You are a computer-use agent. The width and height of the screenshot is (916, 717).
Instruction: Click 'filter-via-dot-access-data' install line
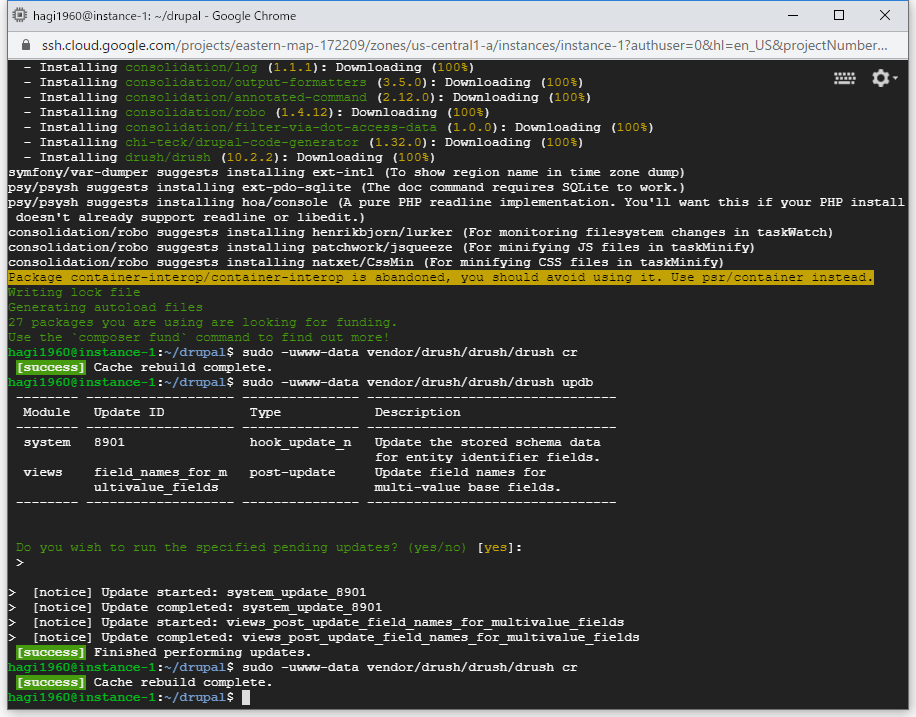click(x=338, y=127)
